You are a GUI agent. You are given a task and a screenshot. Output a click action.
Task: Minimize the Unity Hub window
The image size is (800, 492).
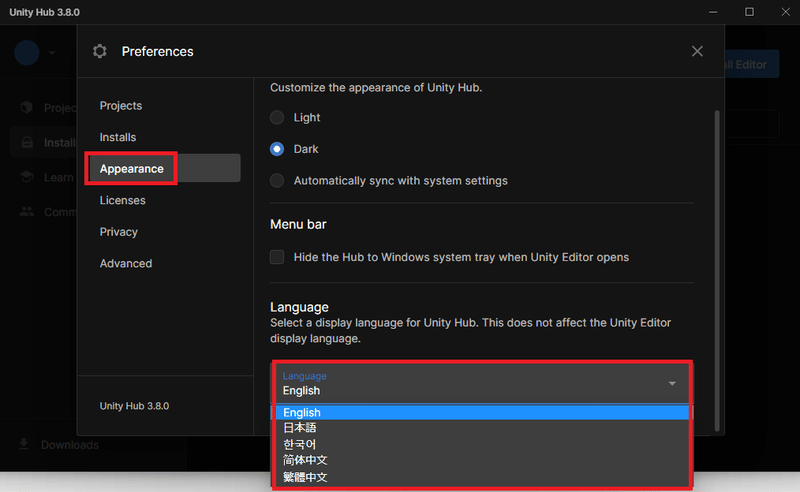click(x=713, y=12)
